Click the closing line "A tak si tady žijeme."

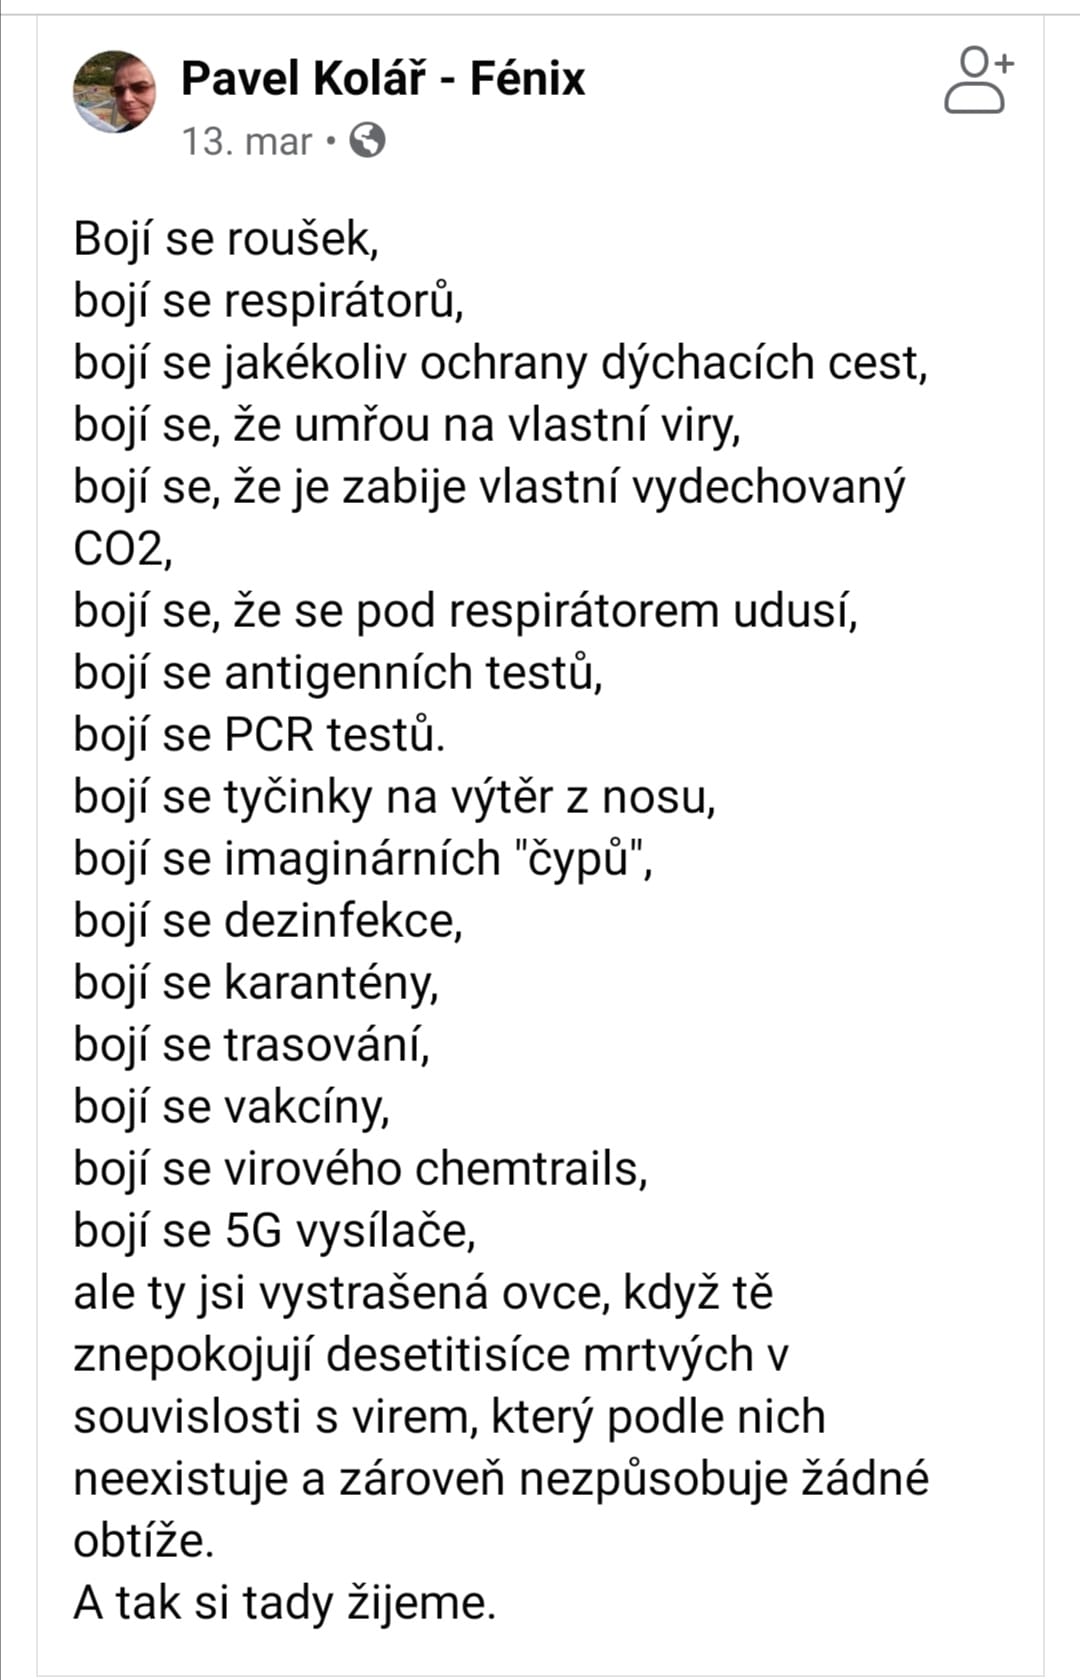[284, 1603]
